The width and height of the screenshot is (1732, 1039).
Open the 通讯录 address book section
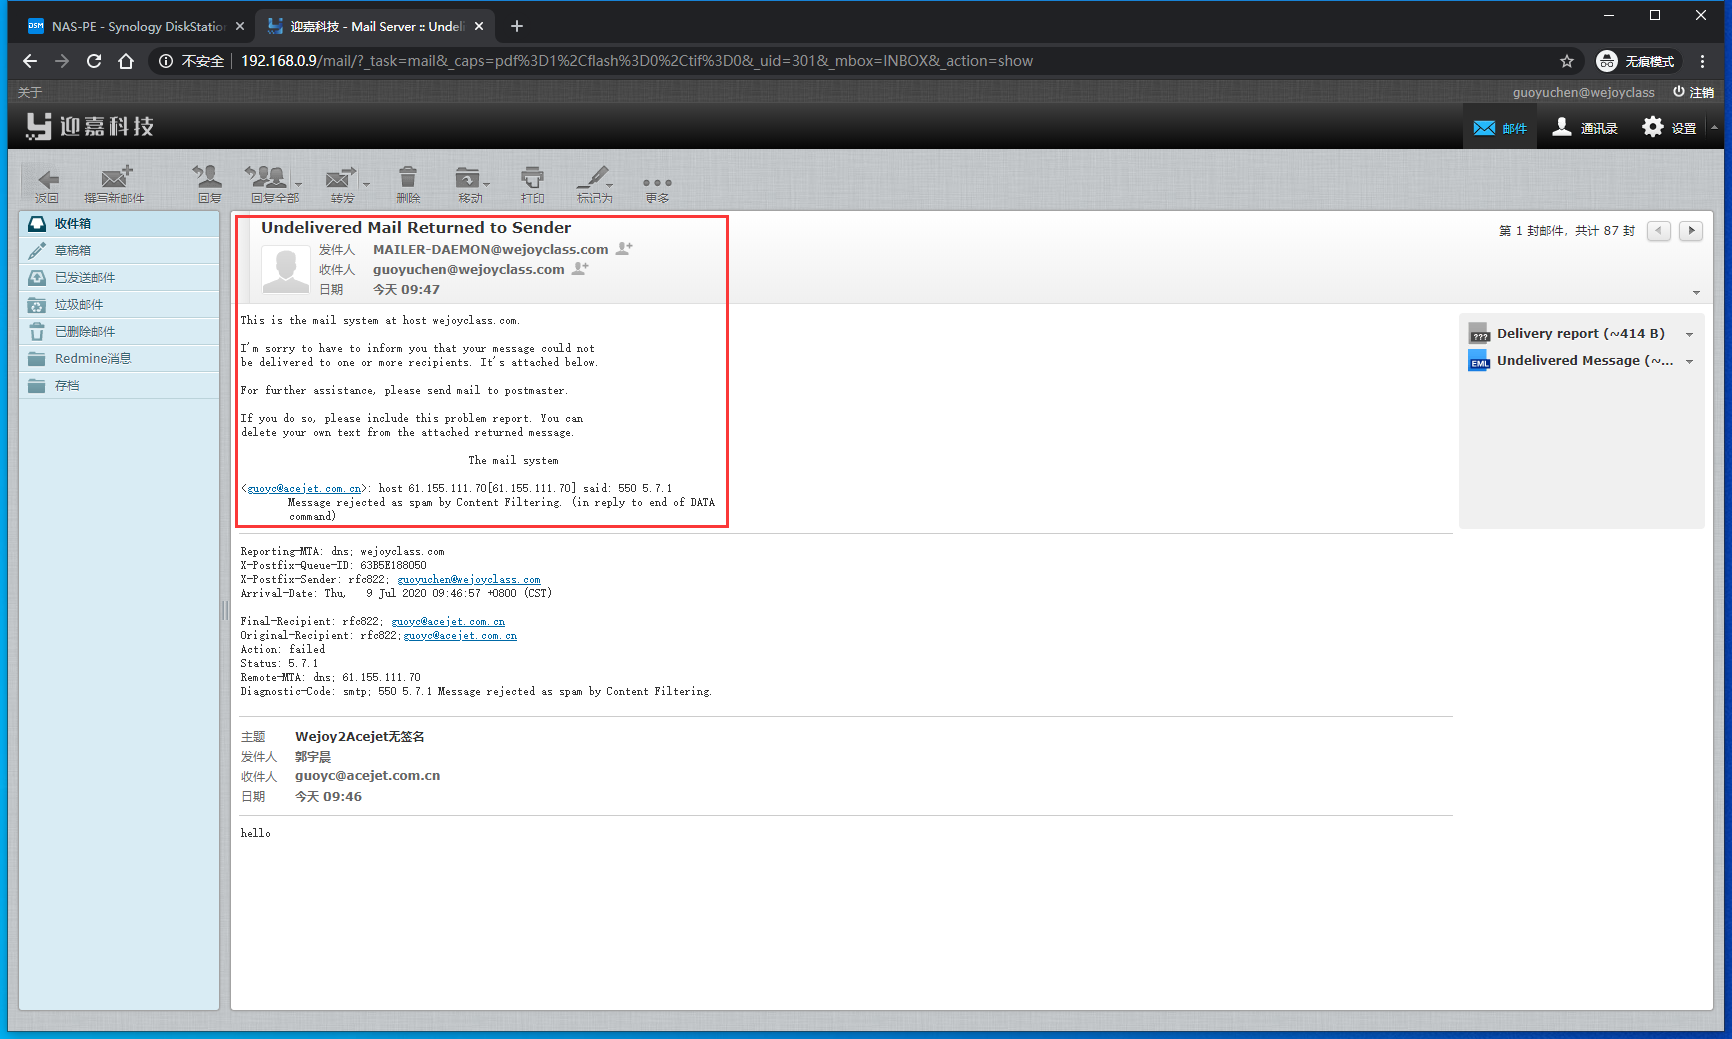coord(1584,128)
